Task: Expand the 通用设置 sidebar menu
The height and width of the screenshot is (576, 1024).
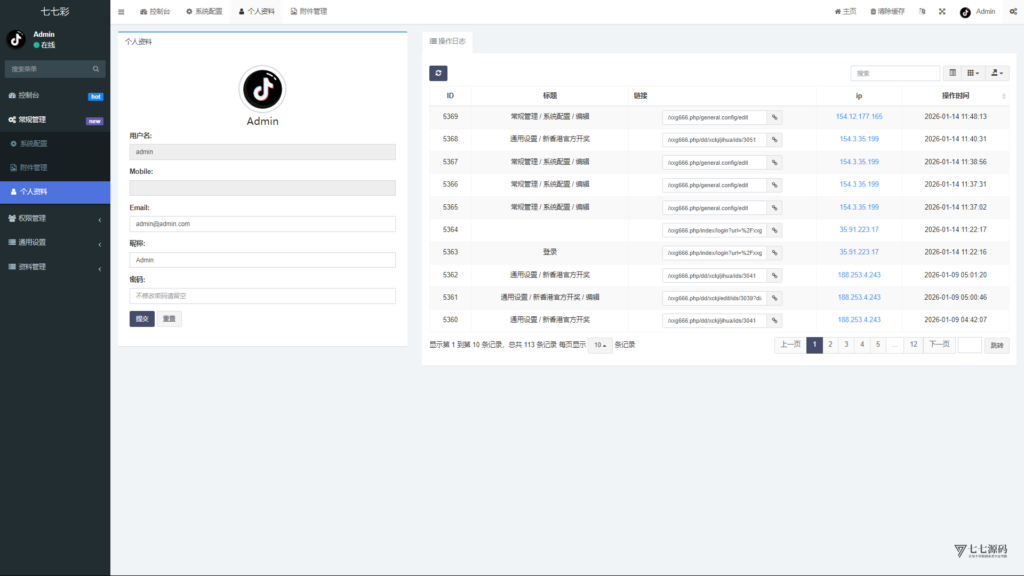Action: pos(55,242)
